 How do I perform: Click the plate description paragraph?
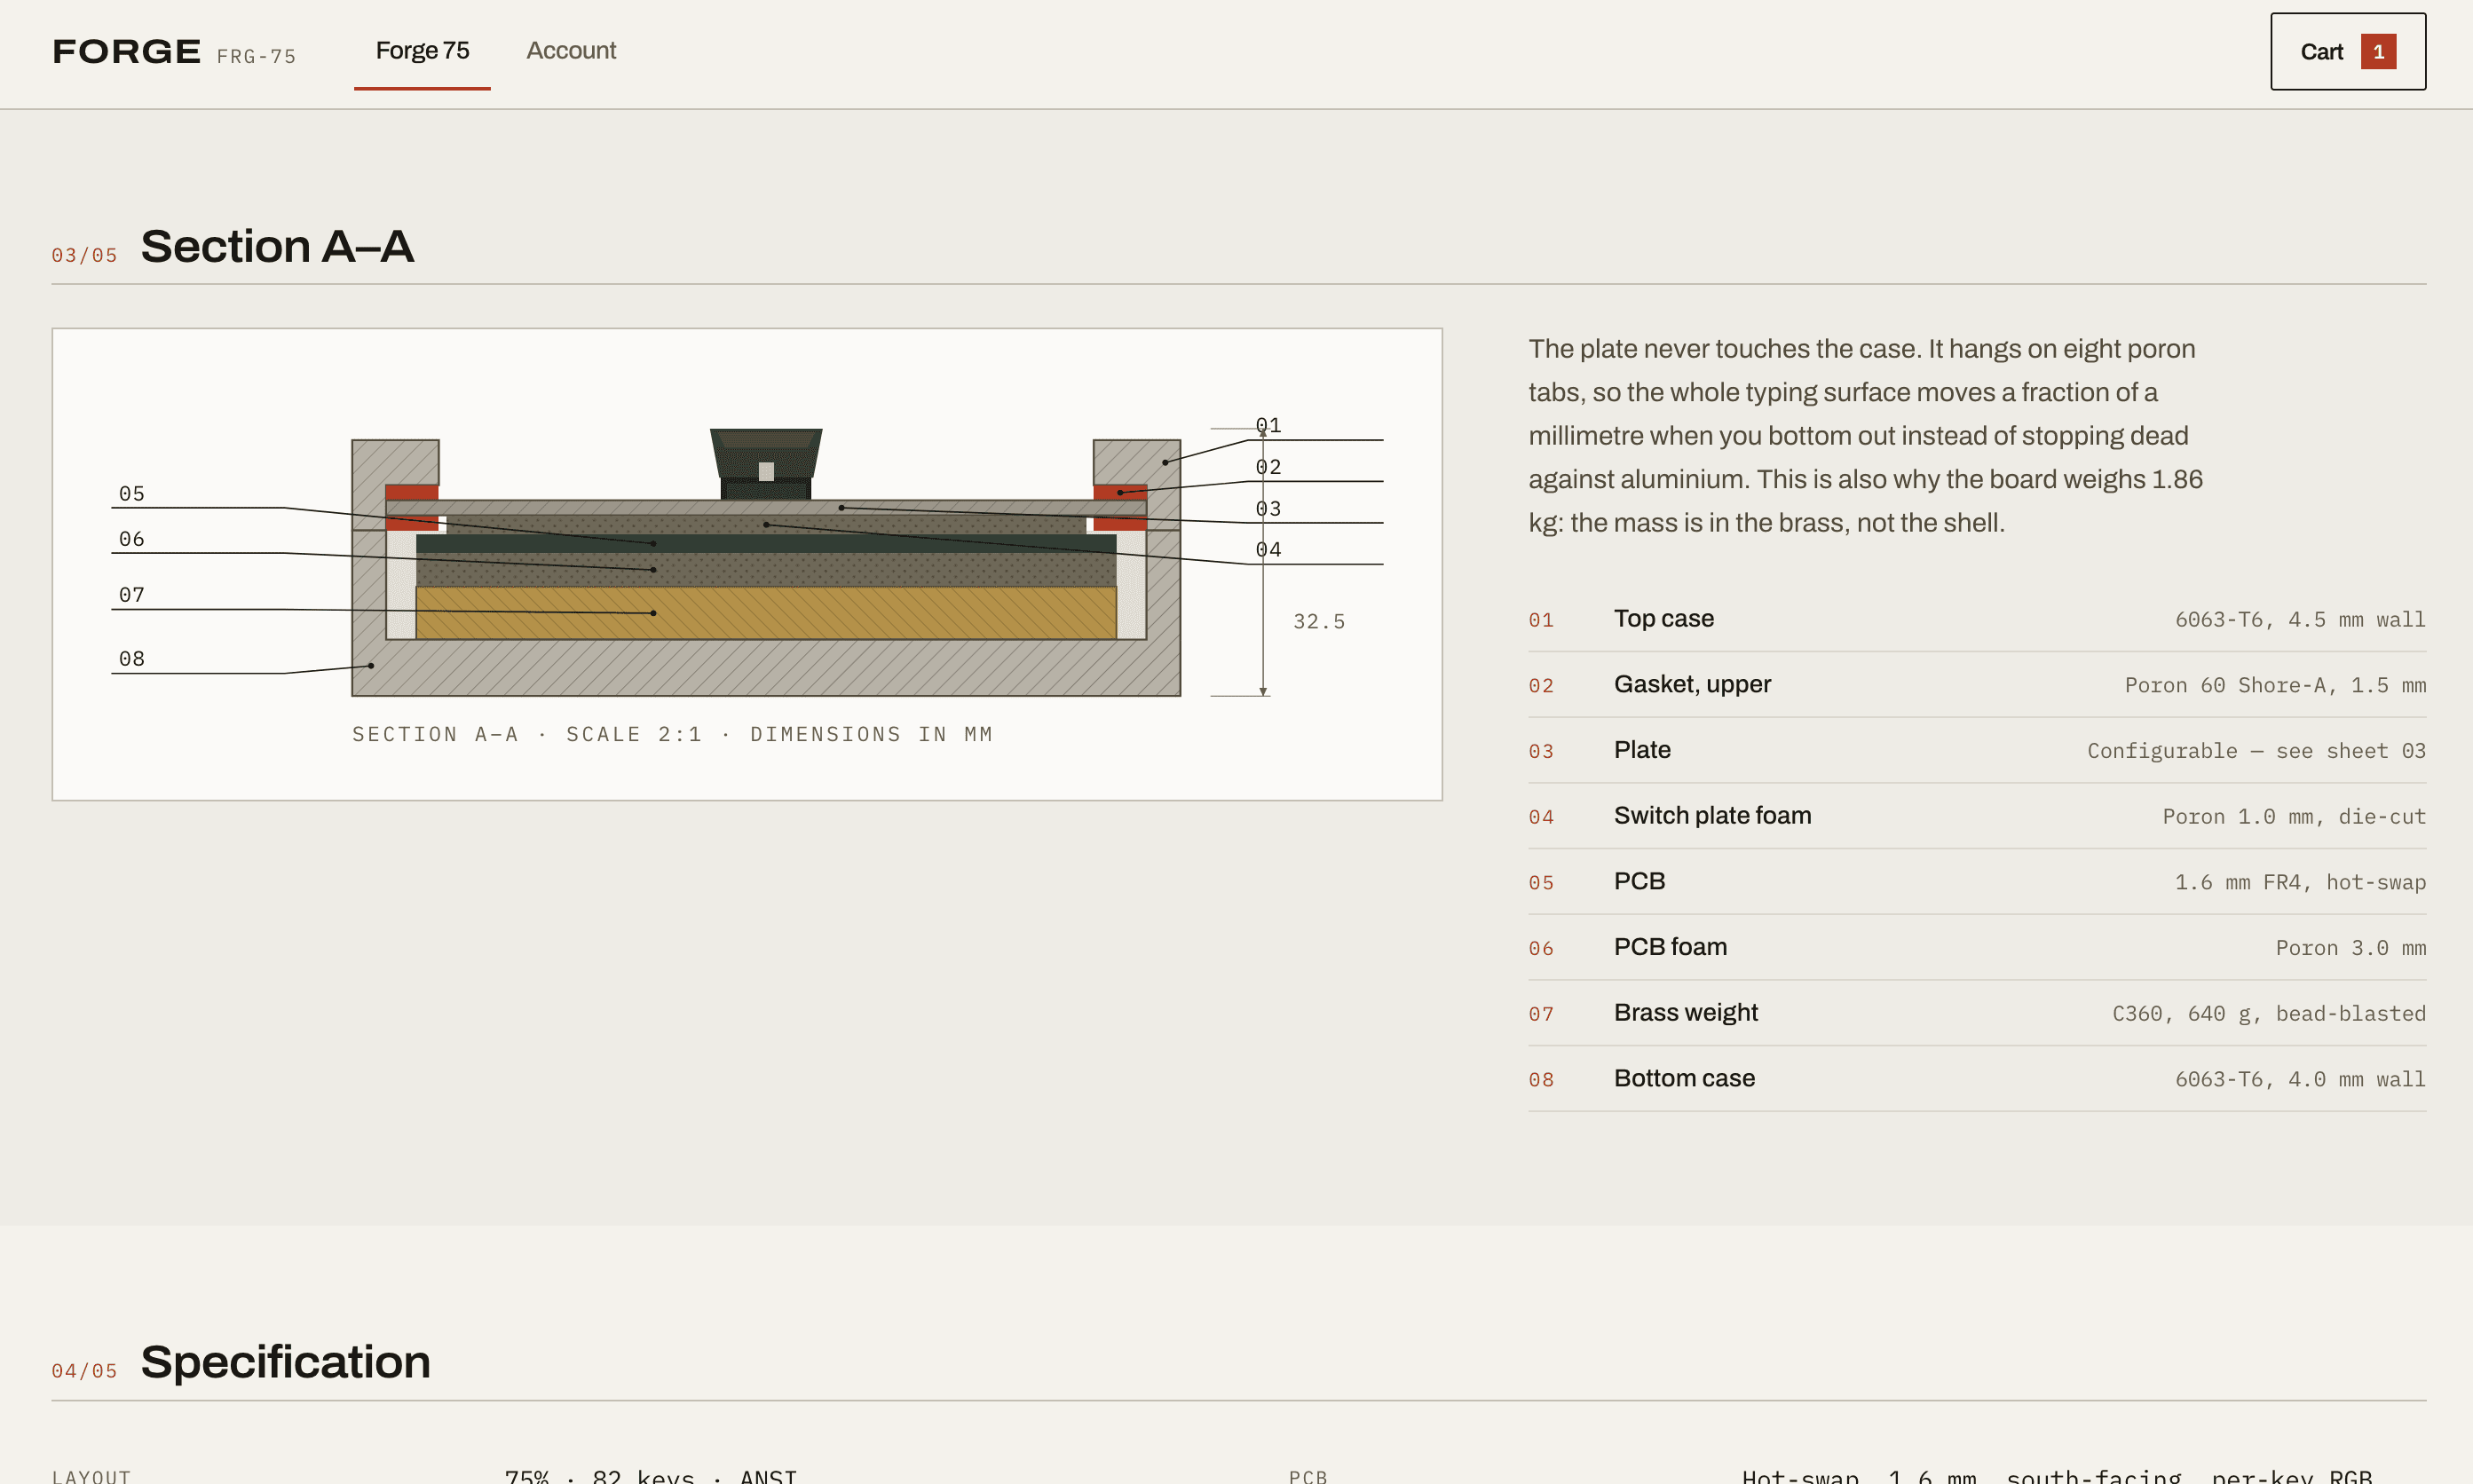(1866, 436)
